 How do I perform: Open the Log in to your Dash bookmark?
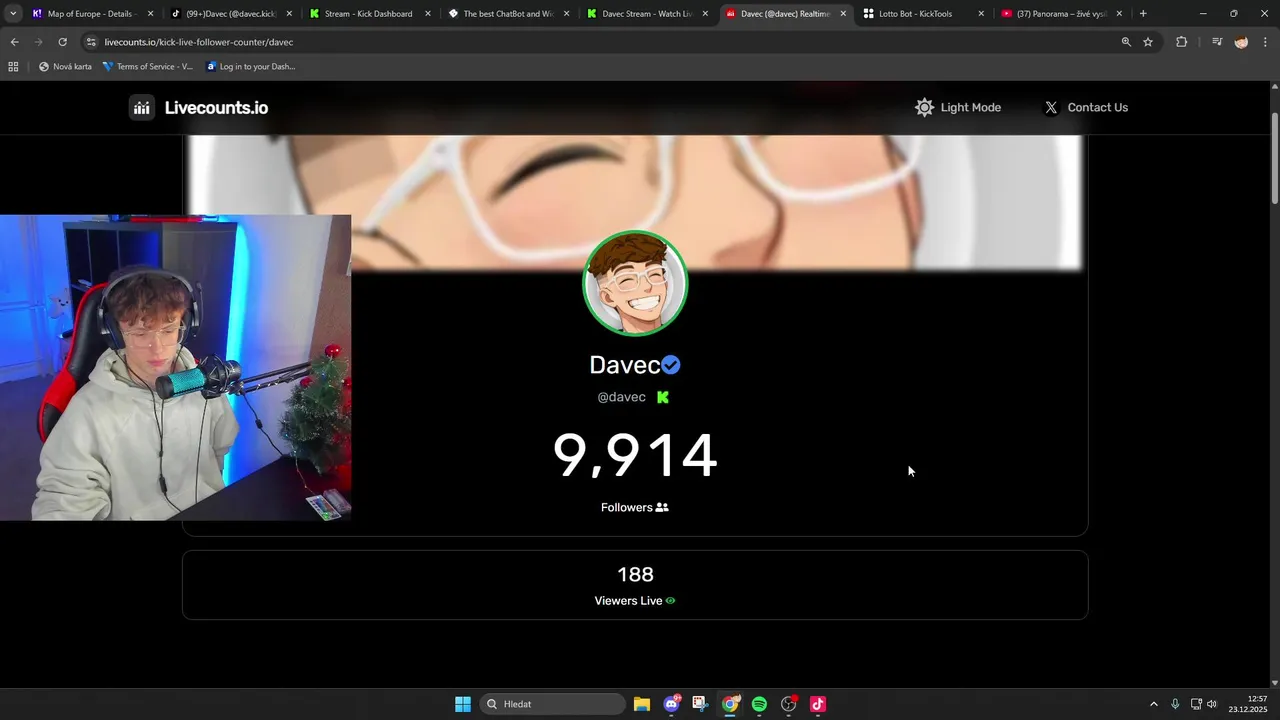click(250, 67)
